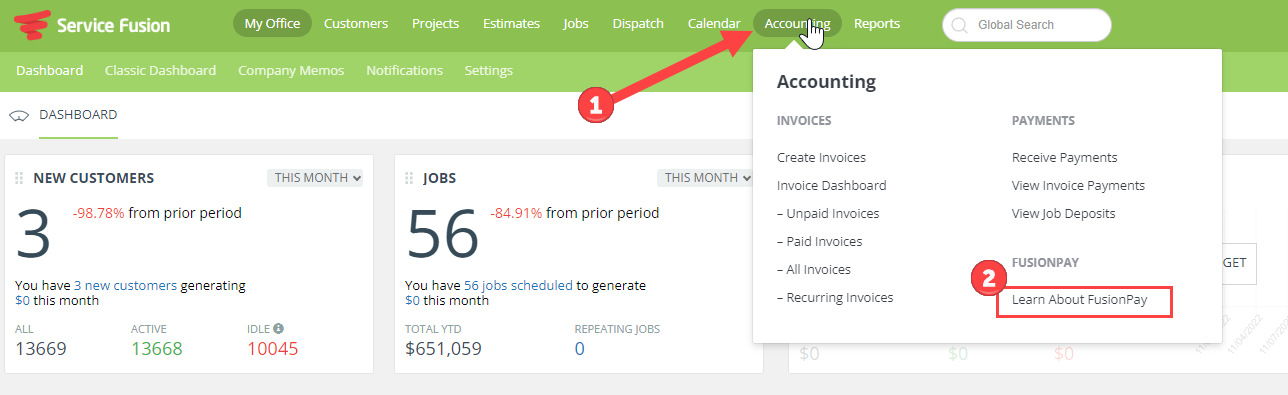Open the 3 new customers link
The image size is (1288, 395).
125,286
